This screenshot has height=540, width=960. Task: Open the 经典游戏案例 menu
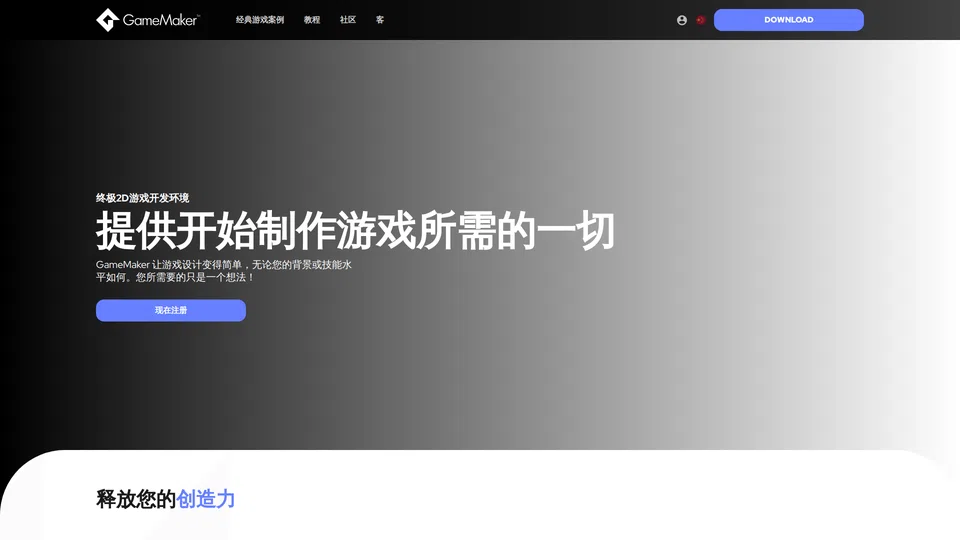[260, 20]
